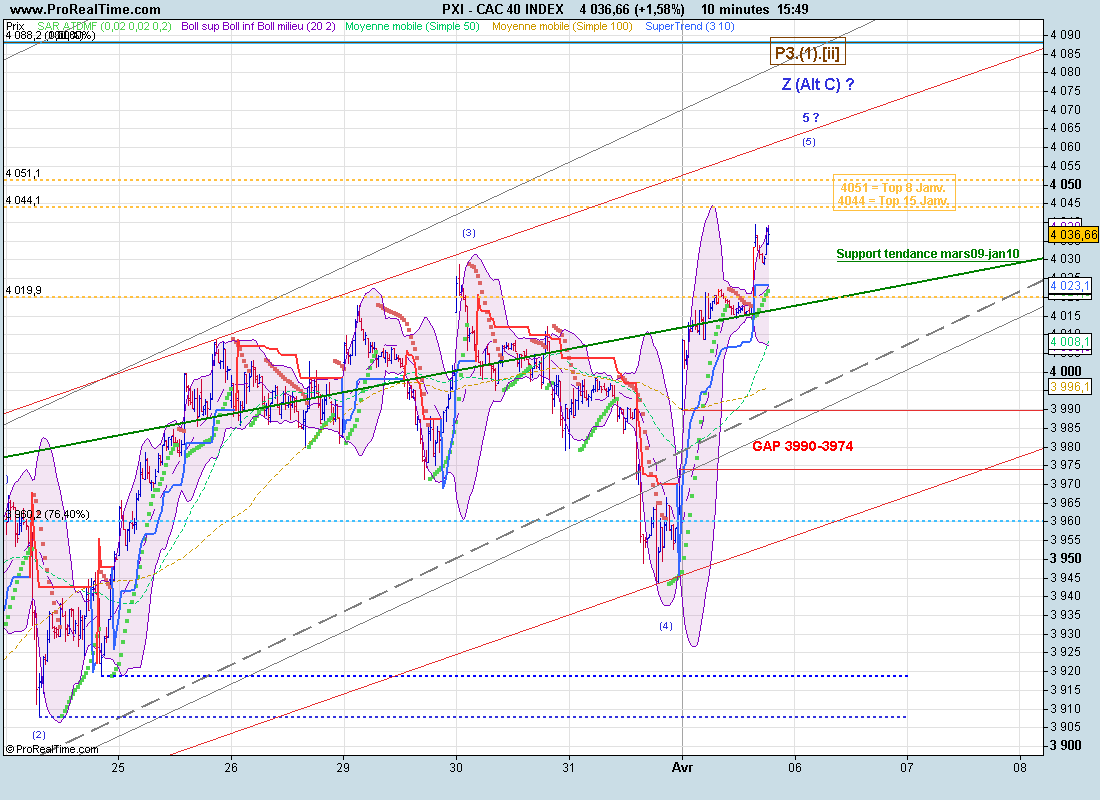Click the 4 090 price axis value
Screen dimensions: 1100x800
pyautogui.click(x=1066, y=34)
